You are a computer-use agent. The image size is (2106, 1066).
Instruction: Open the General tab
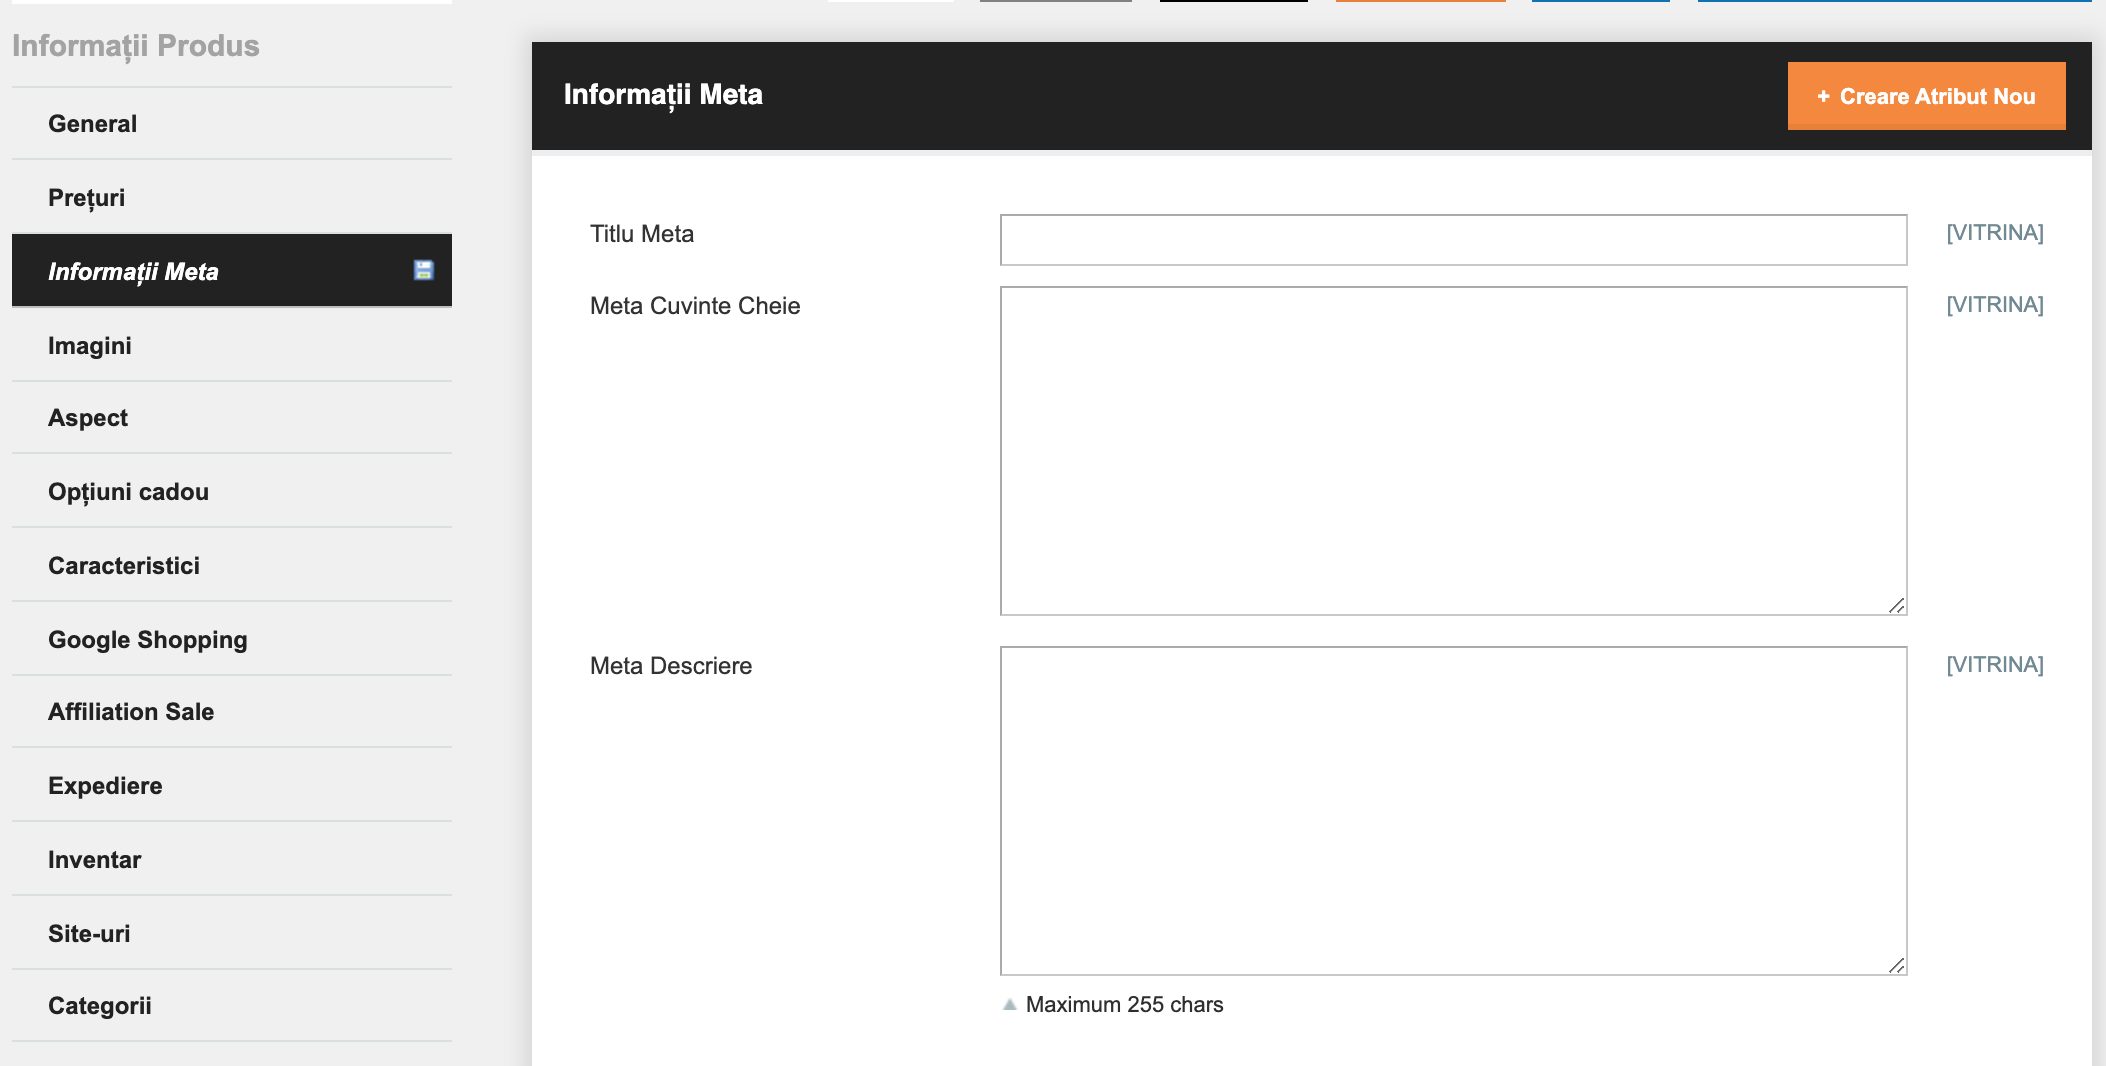(x=232, y=124)
